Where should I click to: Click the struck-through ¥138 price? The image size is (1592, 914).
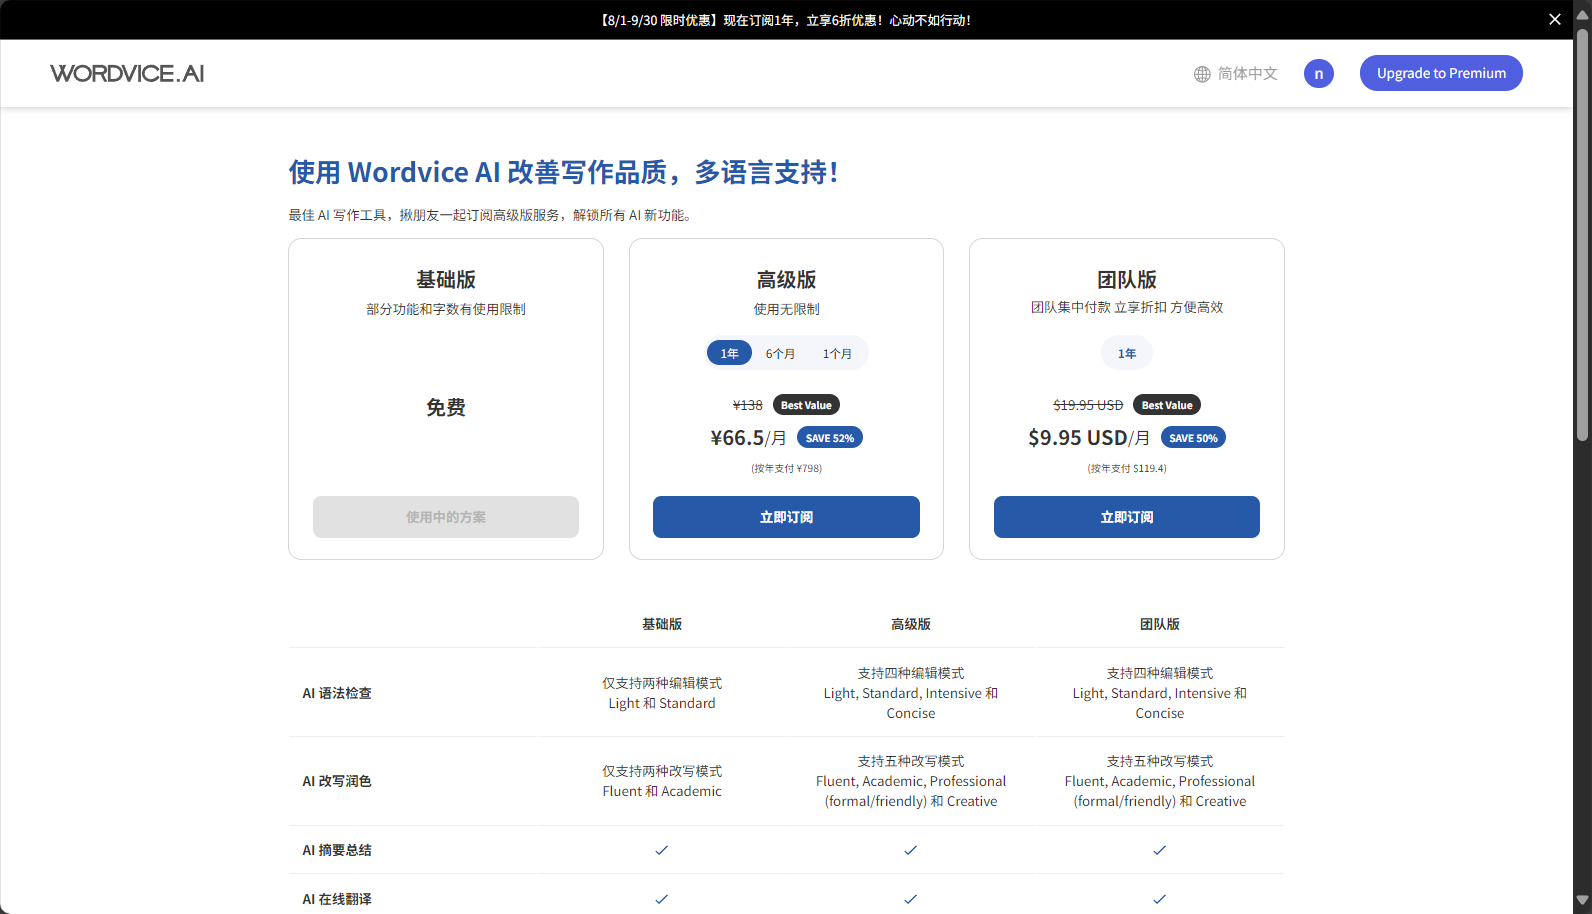tap(747, 405)
